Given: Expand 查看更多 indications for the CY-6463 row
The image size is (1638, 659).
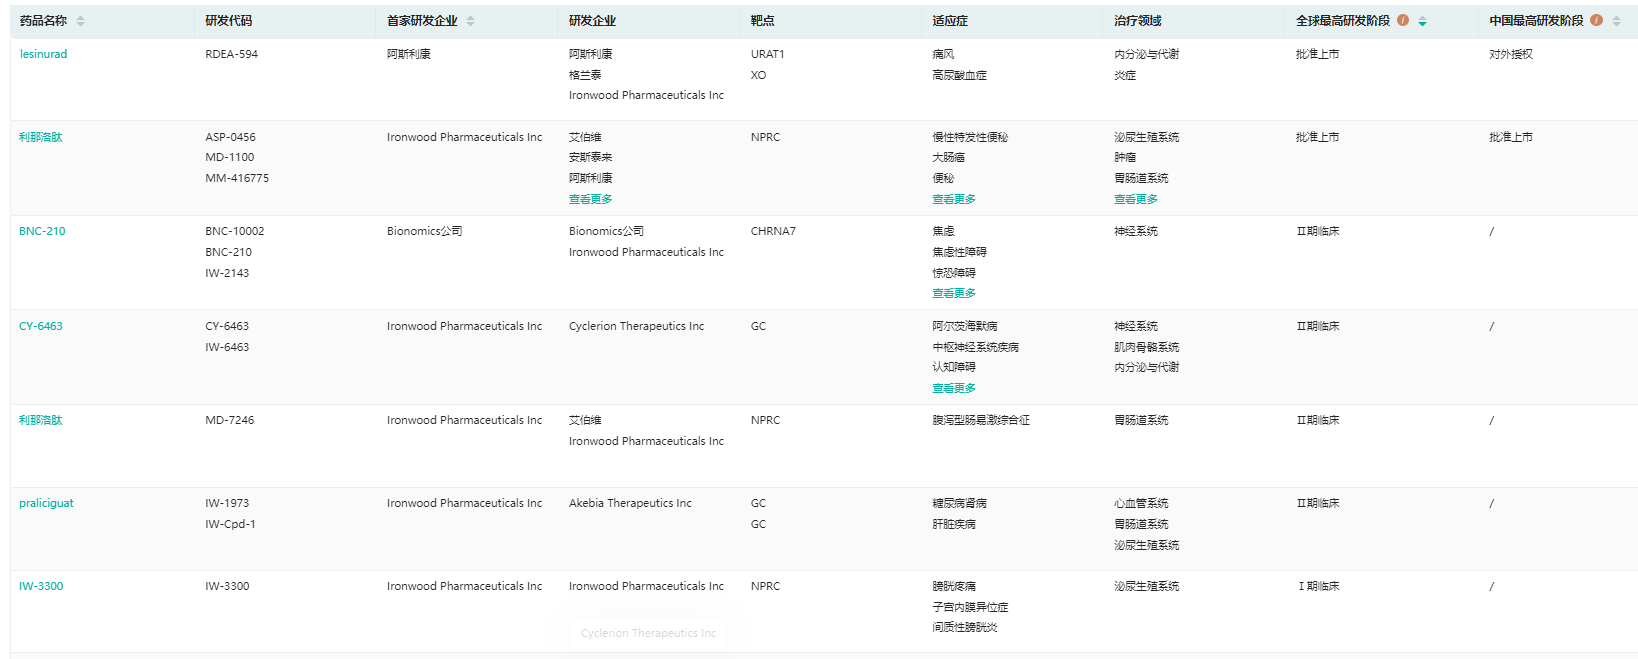Looking at the screenshot, I should tap(954, 388).
